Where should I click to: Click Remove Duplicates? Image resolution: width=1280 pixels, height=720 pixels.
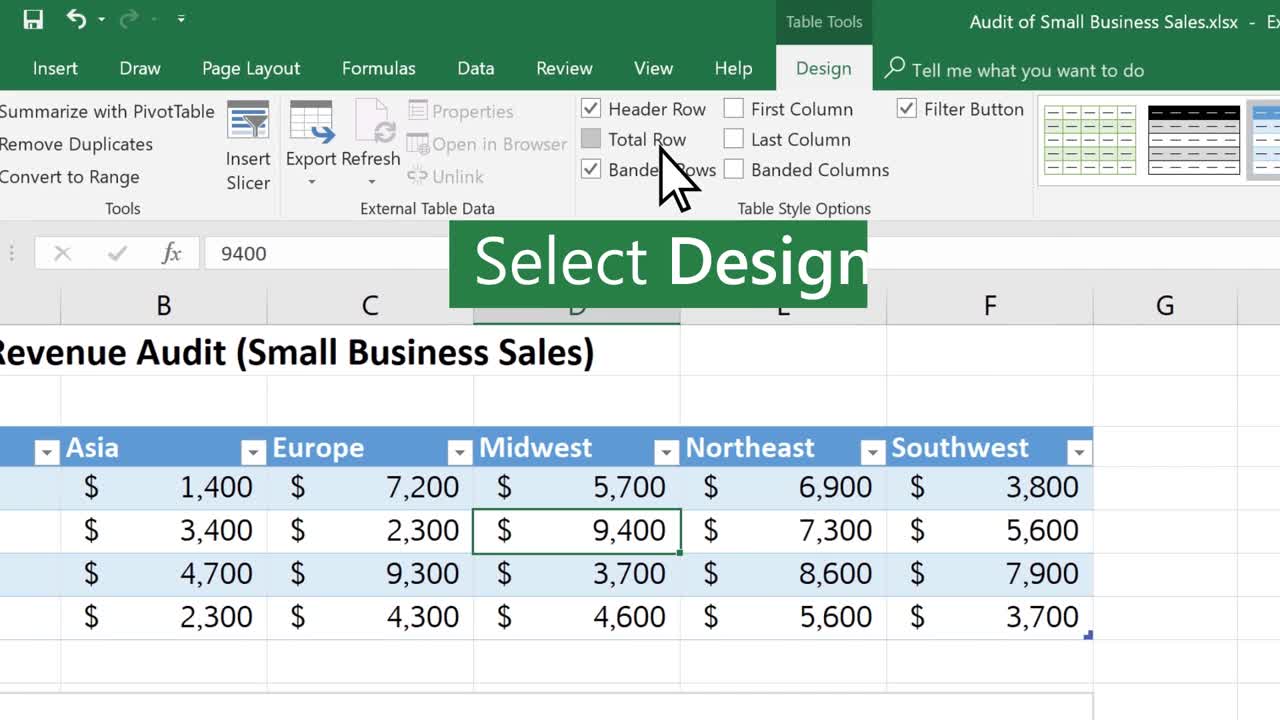76,144
